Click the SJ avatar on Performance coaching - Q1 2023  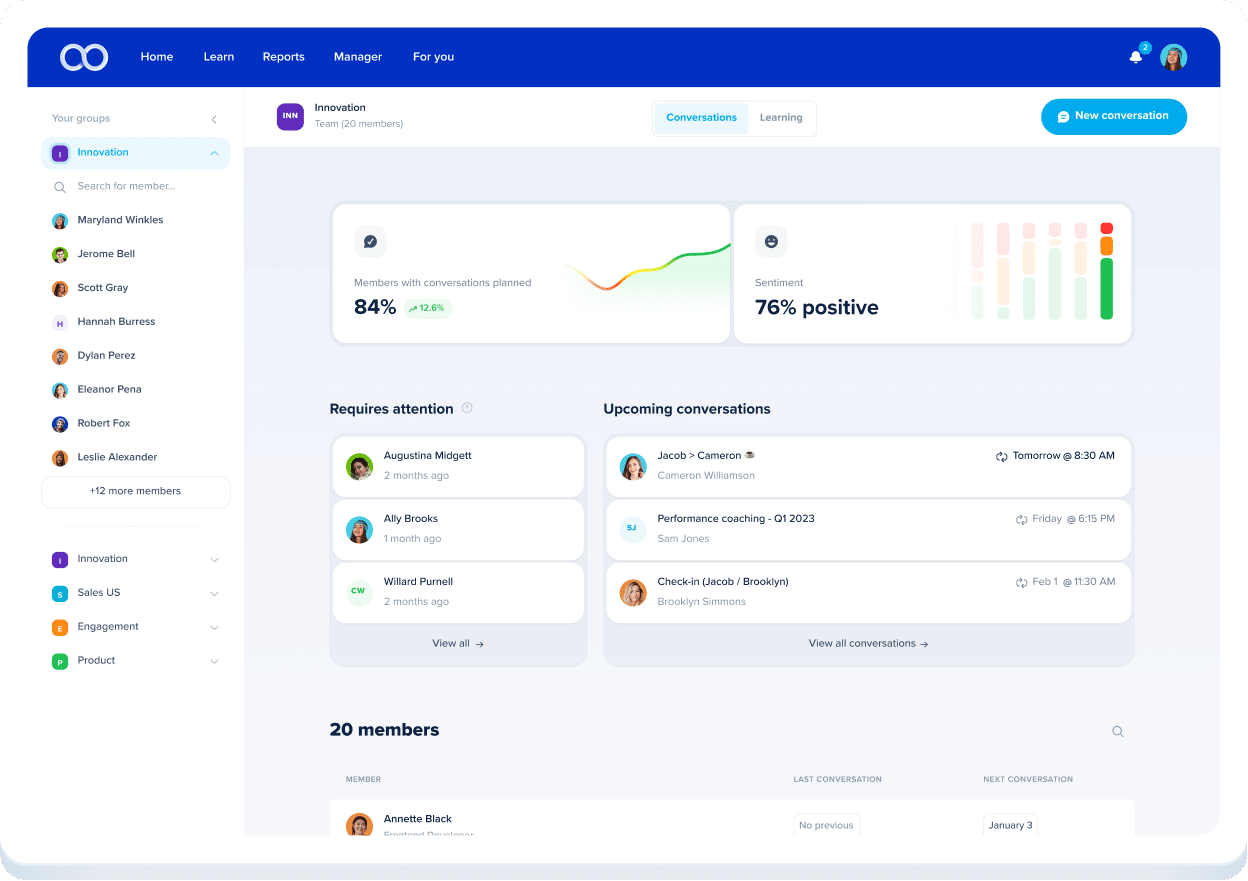click(x=632, y=529)
